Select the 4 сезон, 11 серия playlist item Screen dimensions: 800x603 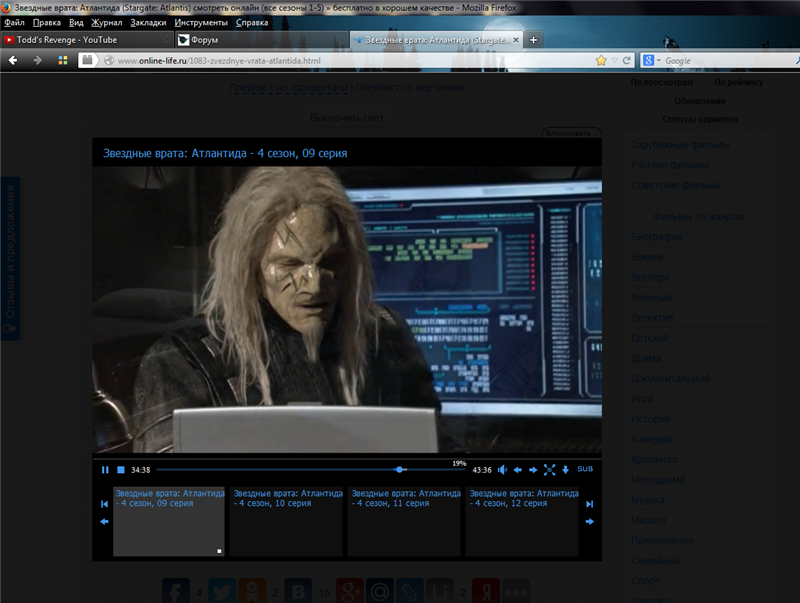tap(404, 521)
